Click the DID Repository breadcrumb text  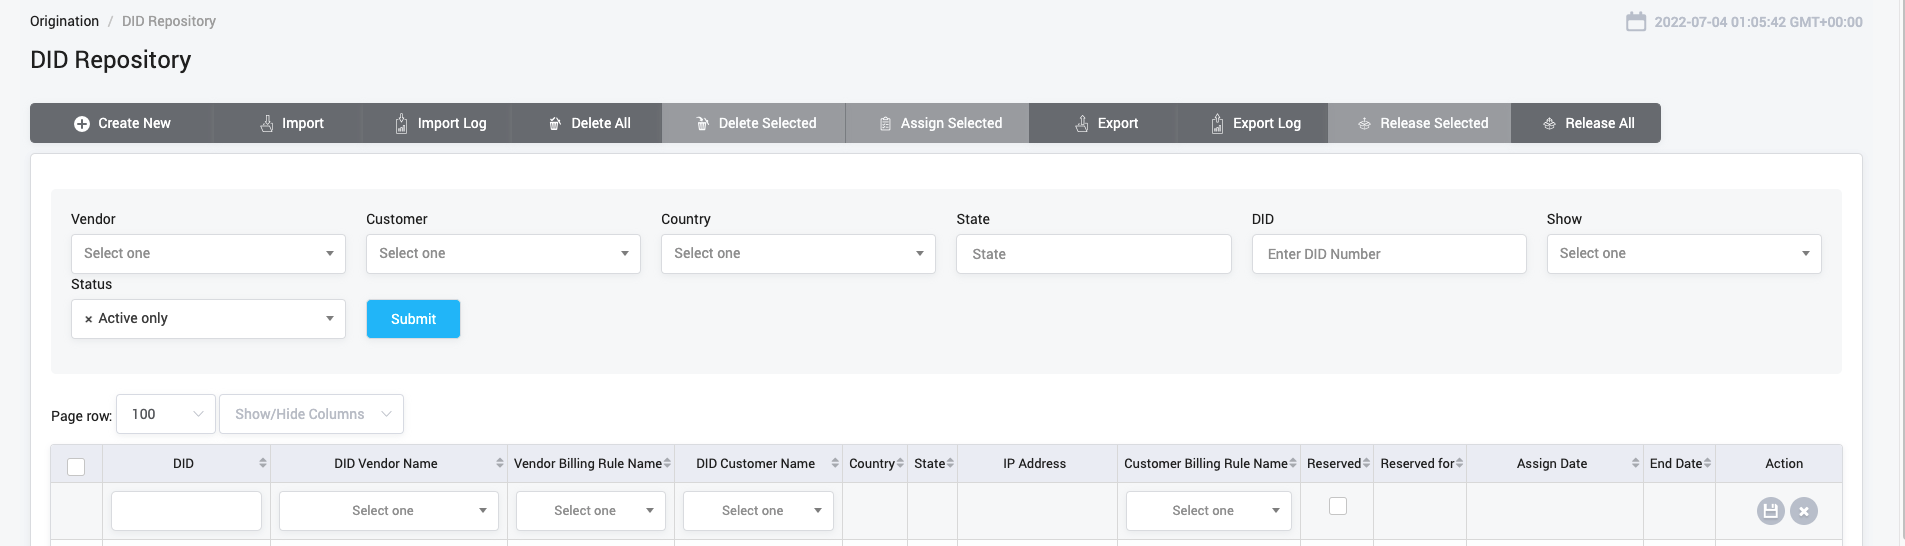[x=169, y=21]
